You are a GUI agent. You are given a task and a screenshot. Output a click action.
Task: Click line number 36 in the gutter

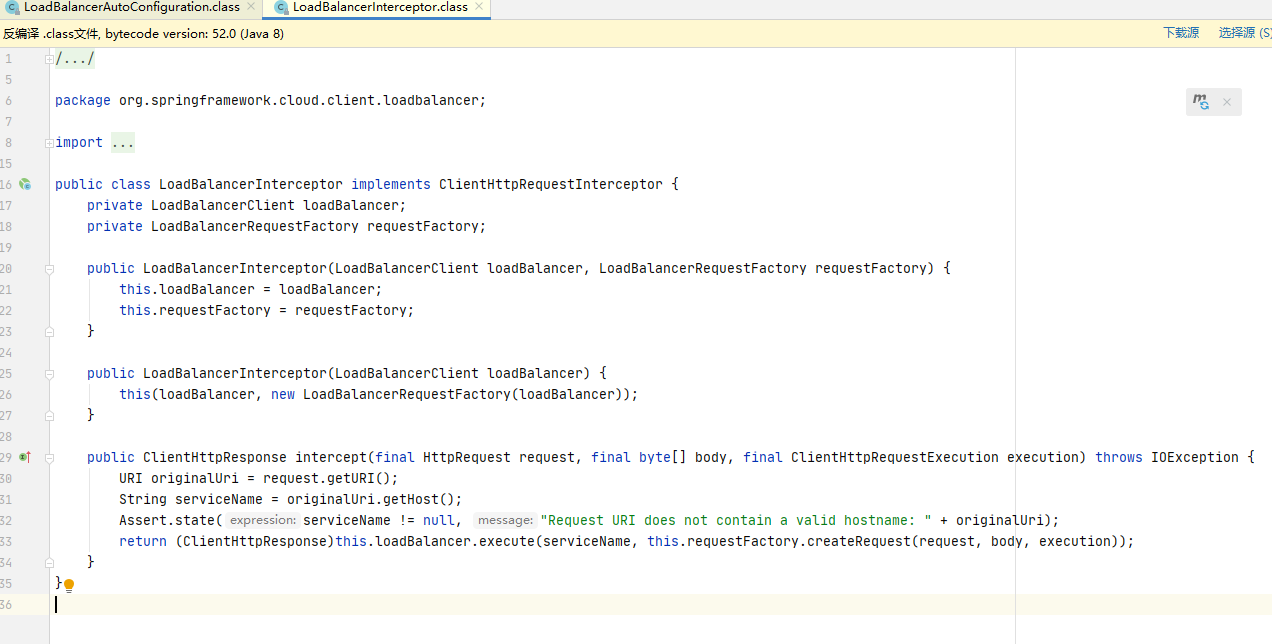pyautogui.click(x=7, y=604)
